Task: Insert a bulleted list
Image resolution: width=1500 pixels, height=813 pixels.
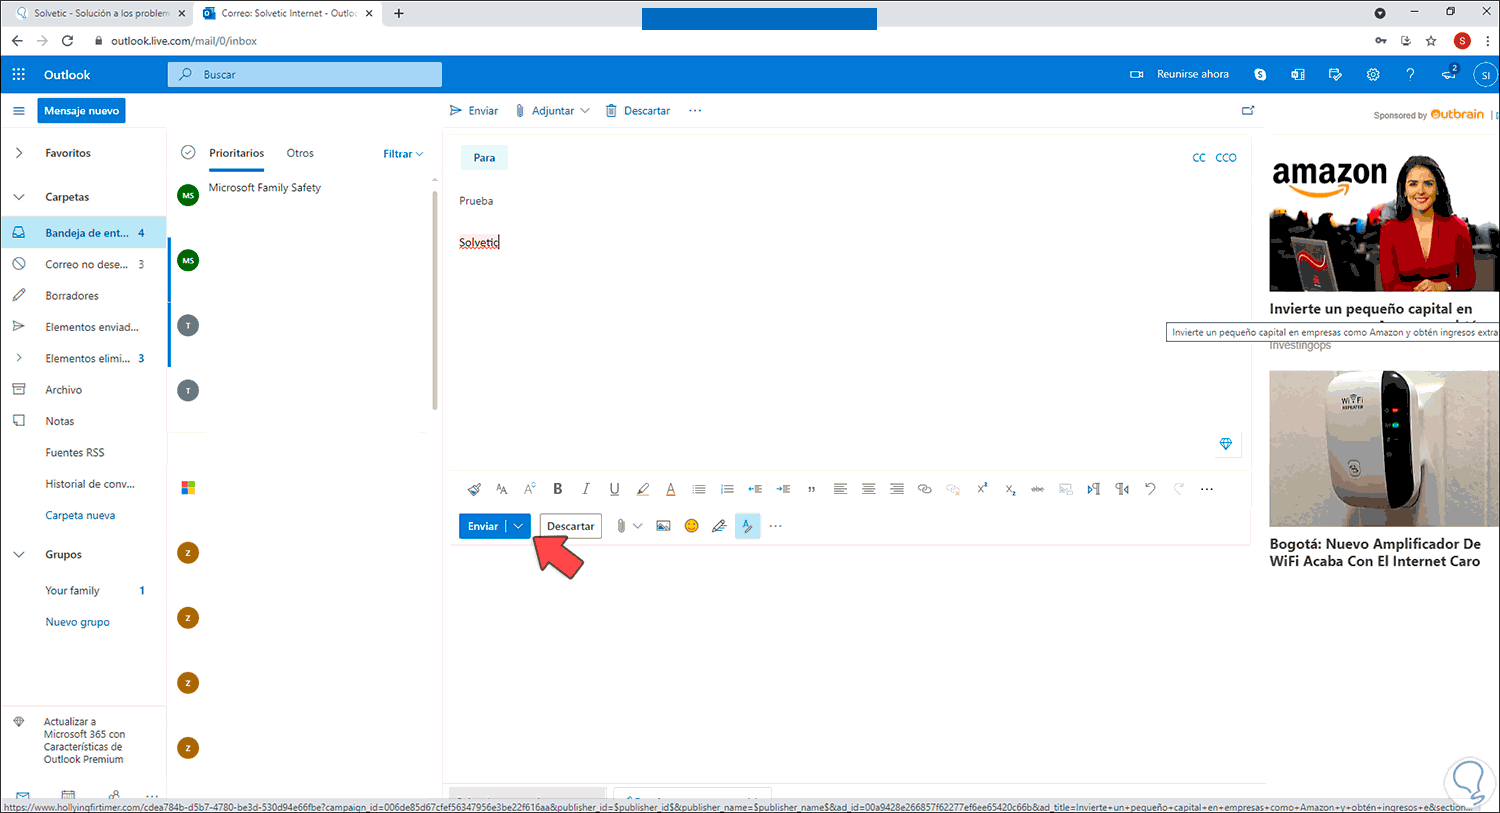Action: [x=698, y=489]
